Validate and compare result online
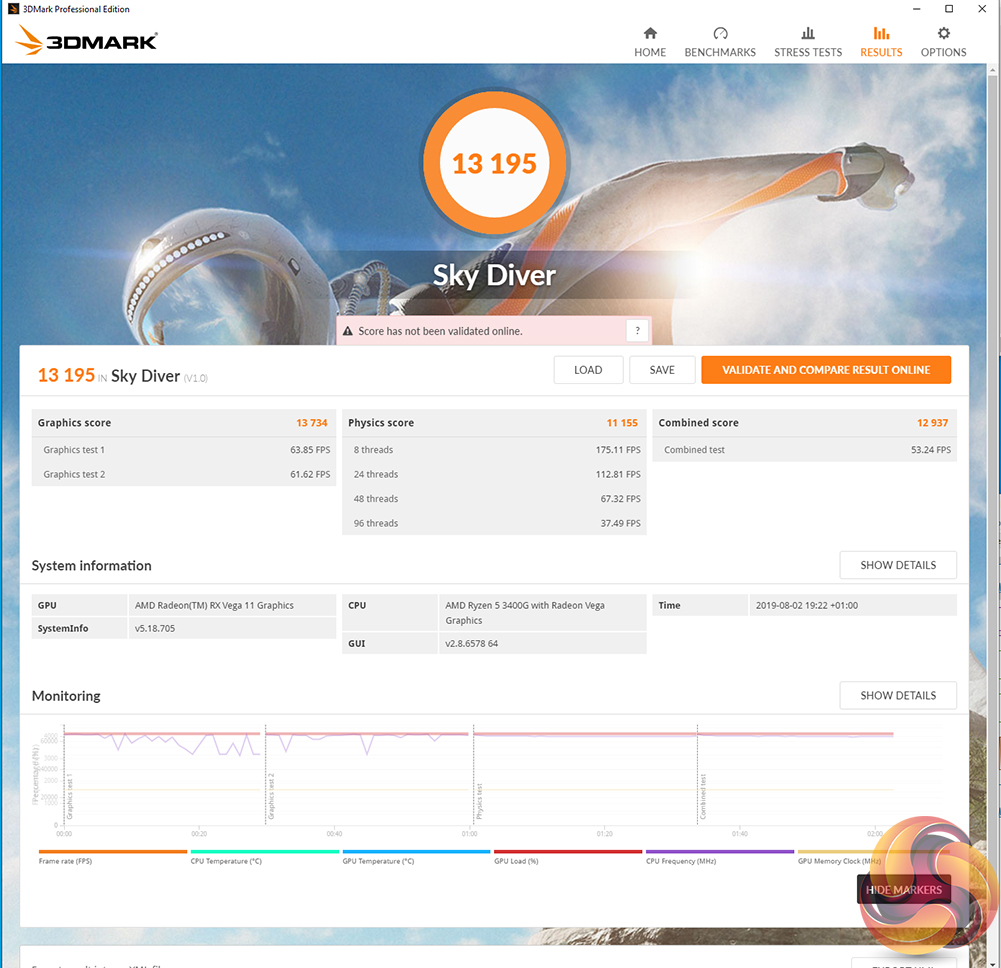The width and height of the screenshot is (1001, 968). click(826, 370)
